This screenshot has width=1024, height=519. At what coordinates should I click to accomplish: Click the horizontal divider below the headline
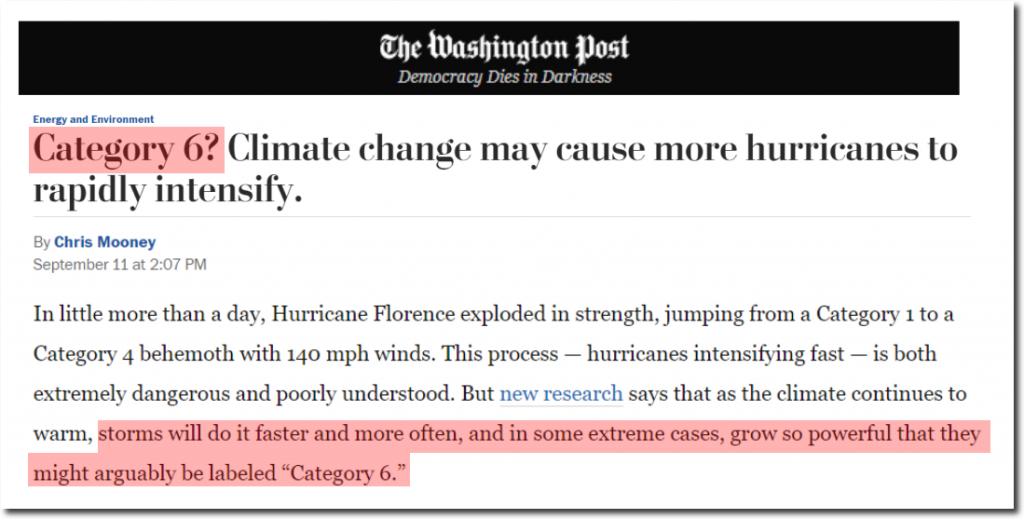(502, 217)
